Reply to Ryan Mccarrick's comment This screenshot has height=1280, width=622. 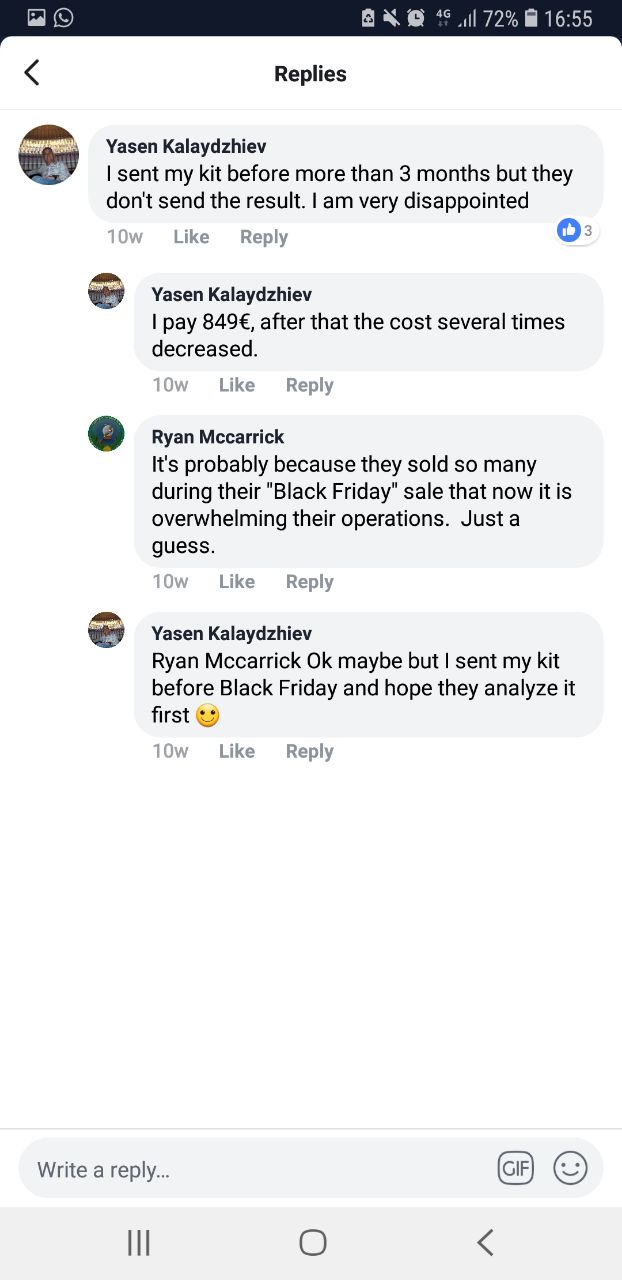click(x=309, y=582)
